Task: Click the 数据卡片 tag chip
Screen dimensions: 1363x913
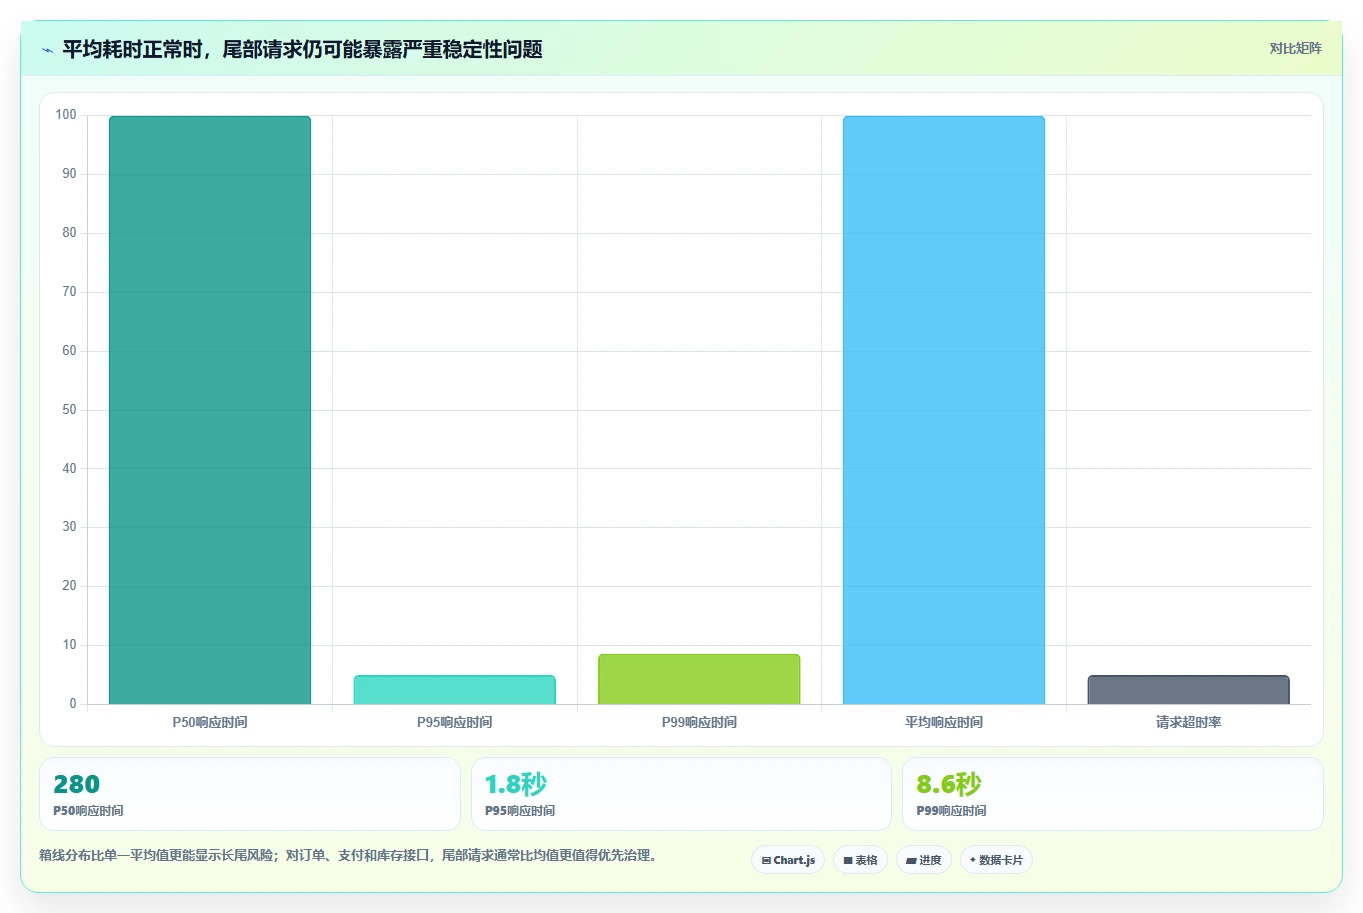Action: [x=996, y=860]
